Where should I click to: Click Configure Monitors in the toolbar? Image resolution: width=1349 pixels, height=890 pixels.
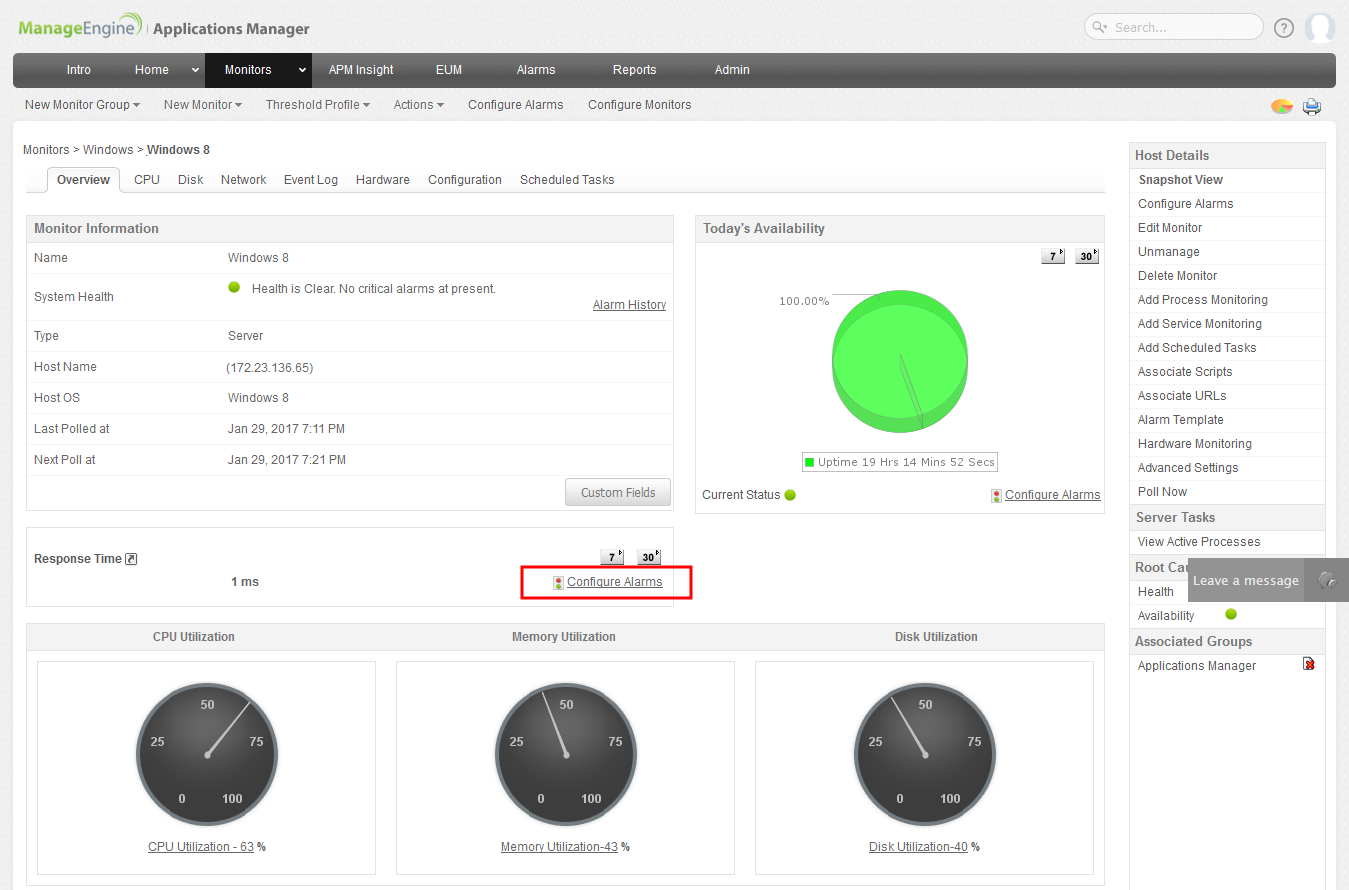pos(640,105)
